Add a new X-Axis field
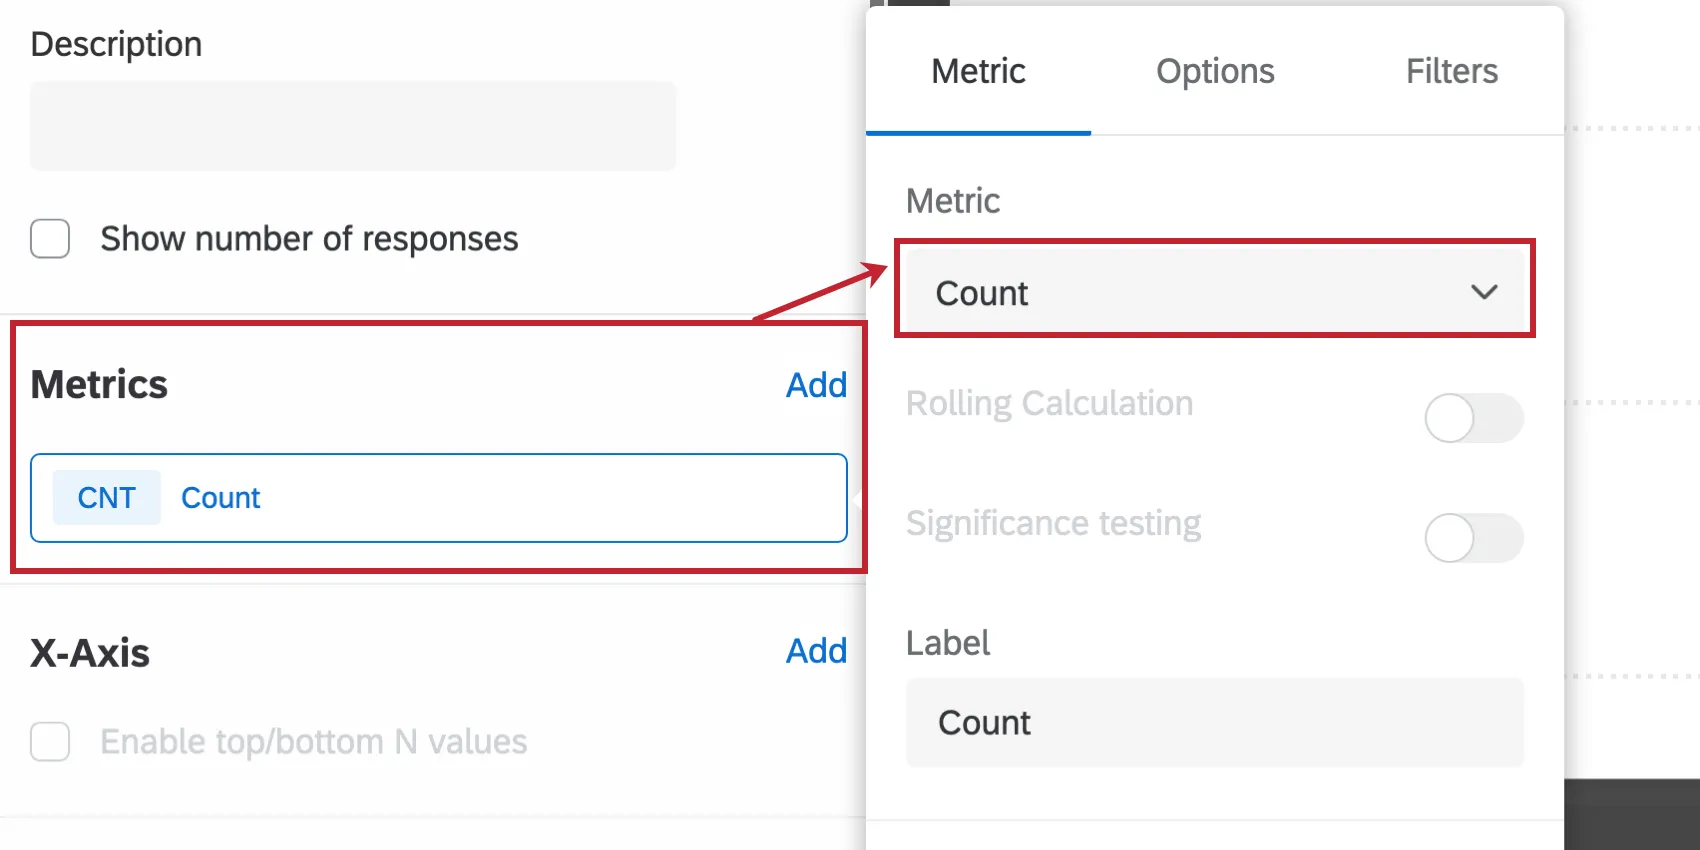The width and height of the screenshot is (1700, 850). coord(816,651)
